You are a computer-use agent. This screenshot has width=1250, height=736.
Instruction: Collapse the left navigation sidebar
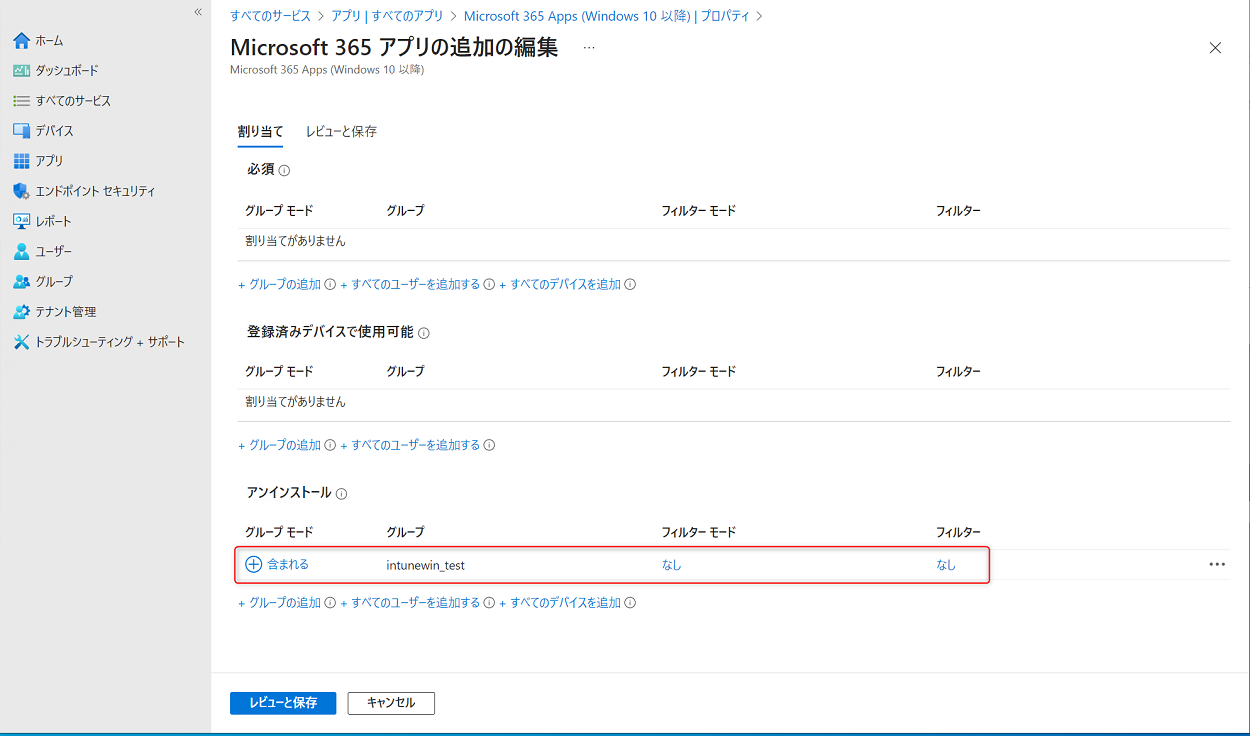tap(198, 12)
